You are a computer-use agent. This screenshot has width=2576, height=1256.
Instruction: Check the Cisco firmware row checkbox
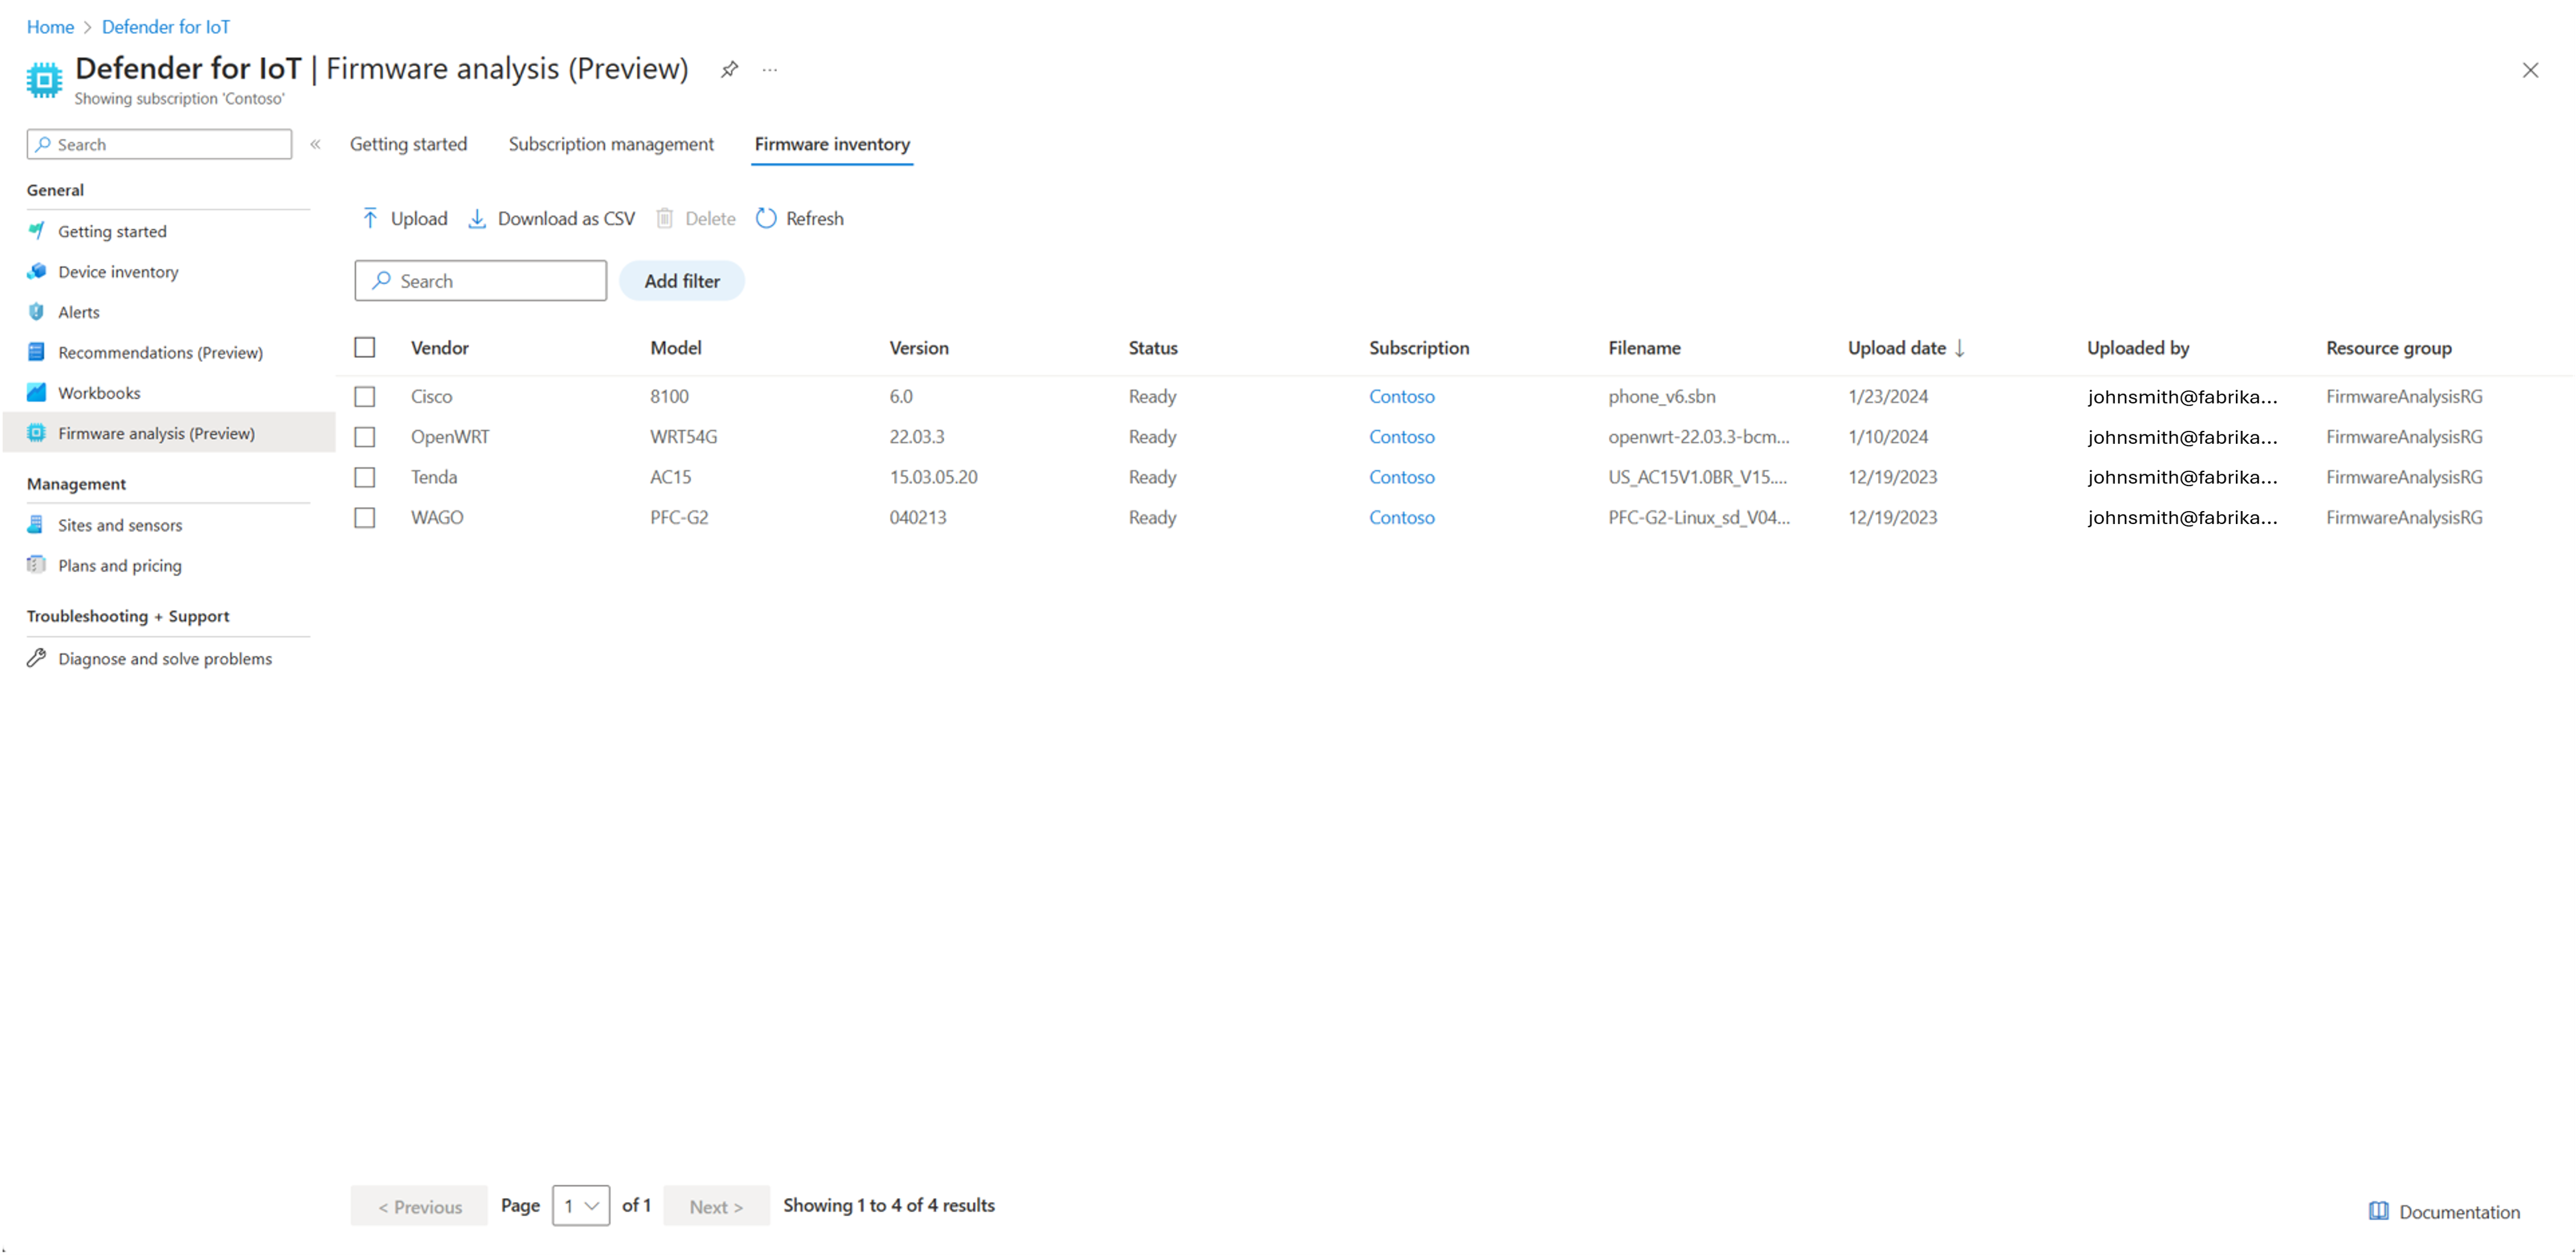point(365,396)
